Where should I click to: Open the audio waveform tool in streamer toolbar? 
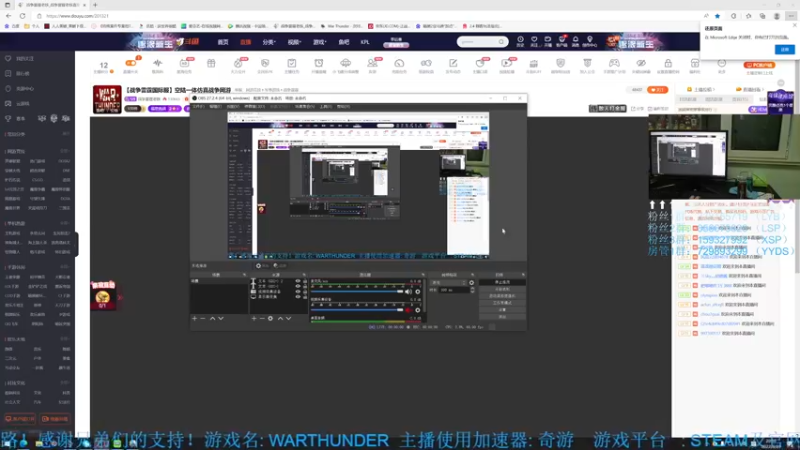point(157,63)
